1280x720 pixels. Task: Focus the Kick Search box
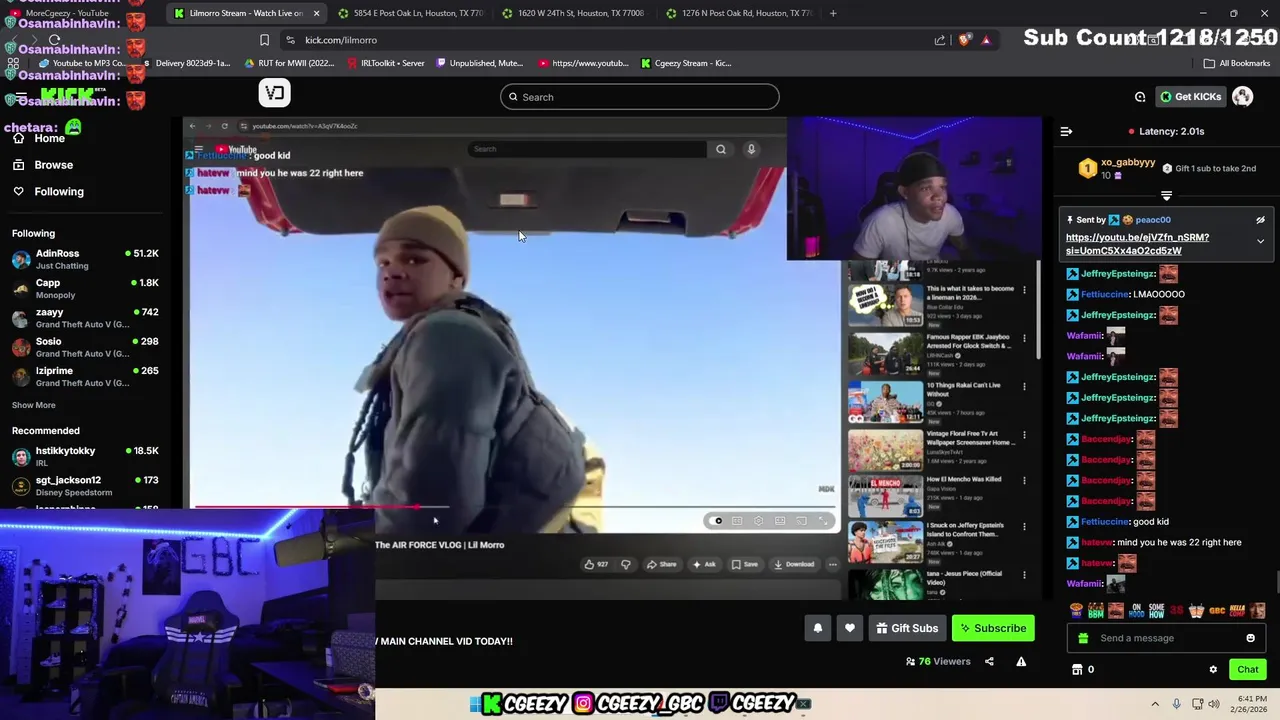point(640,97)
